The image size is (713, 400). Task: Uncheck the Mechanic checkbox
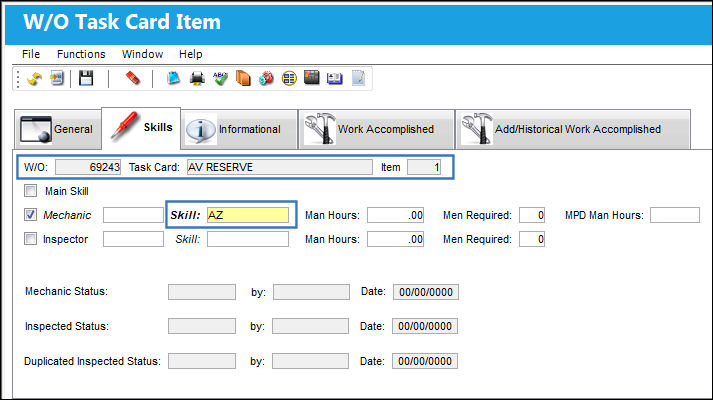point(30,215)
